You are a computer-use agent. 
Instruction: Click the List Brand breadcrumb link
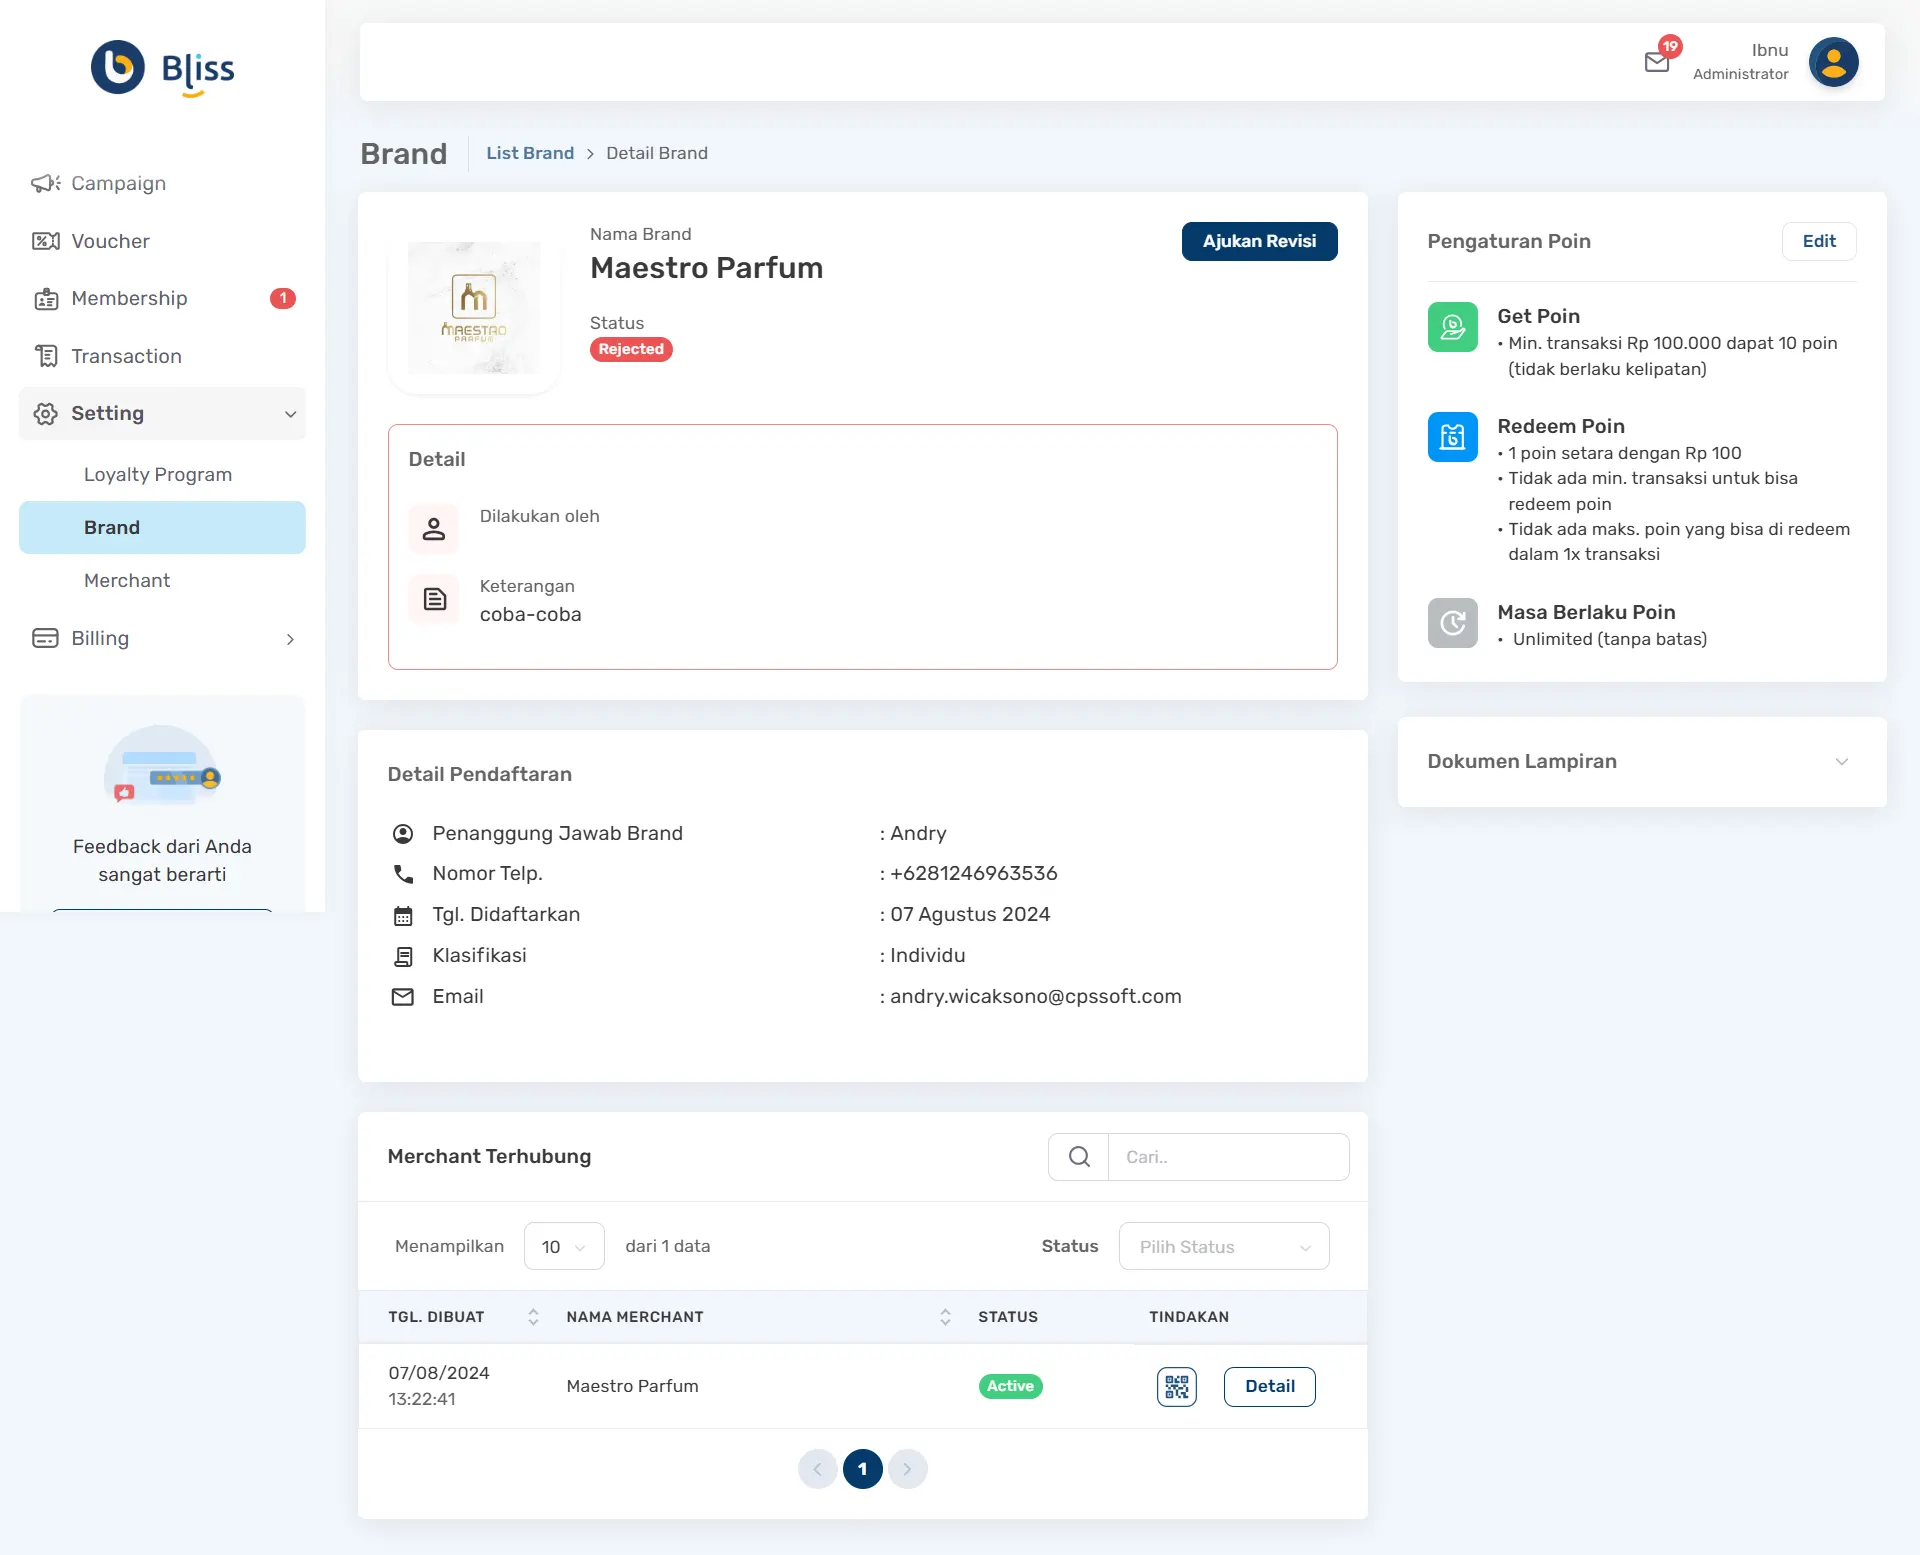(x=530, y=153)
